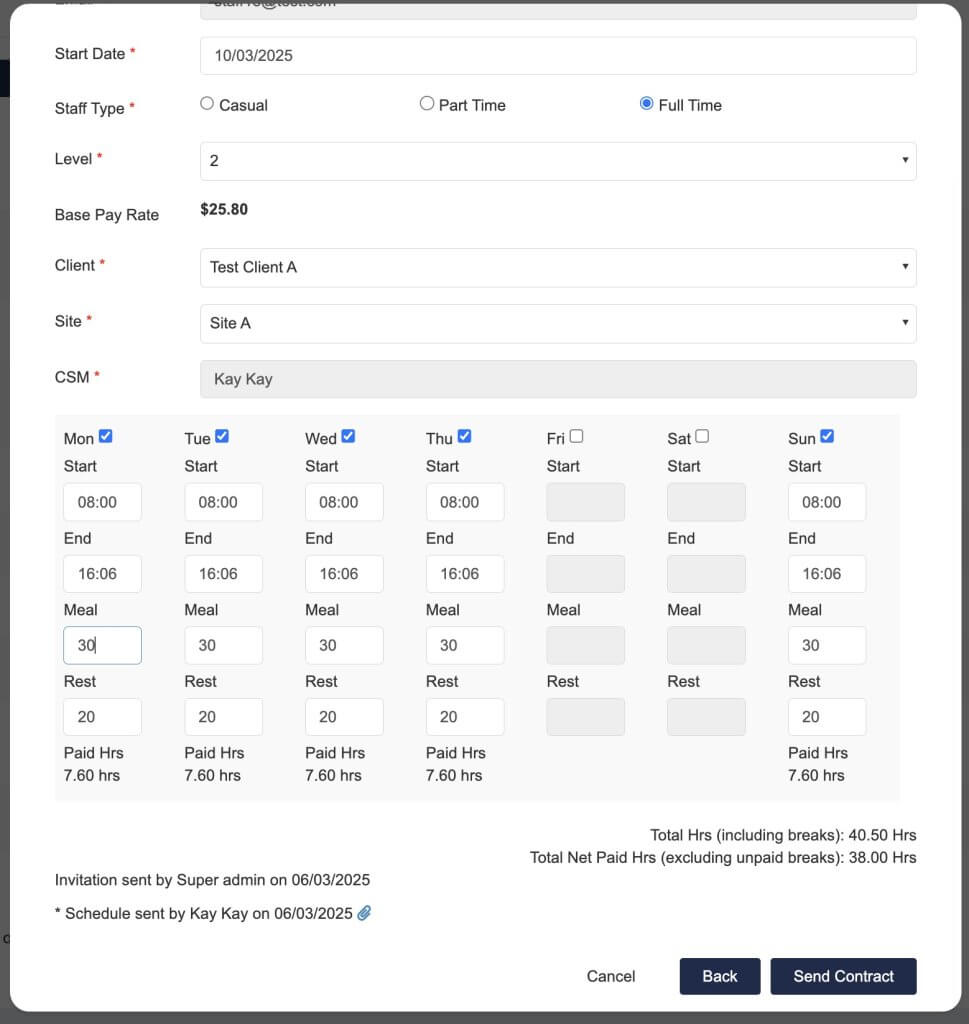
Task: Select the Casual staff type
Action: [x=207, y=103]
